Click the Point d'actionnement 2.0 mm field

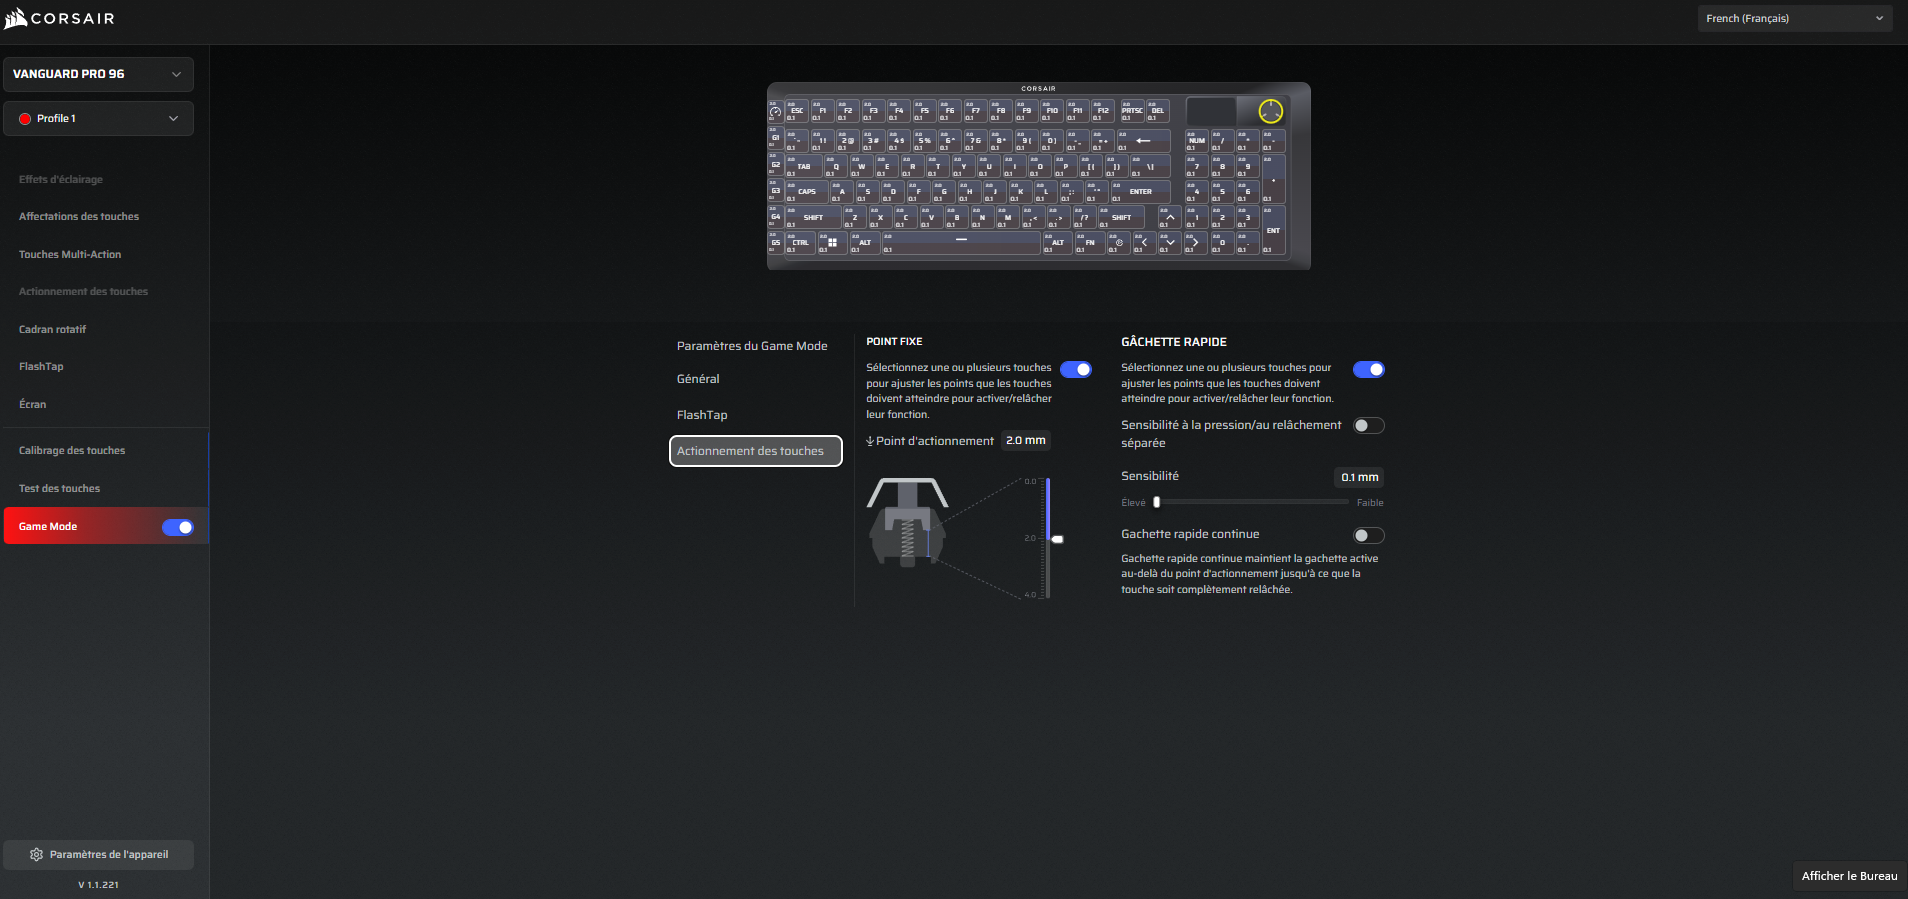tap(1026, 441)
